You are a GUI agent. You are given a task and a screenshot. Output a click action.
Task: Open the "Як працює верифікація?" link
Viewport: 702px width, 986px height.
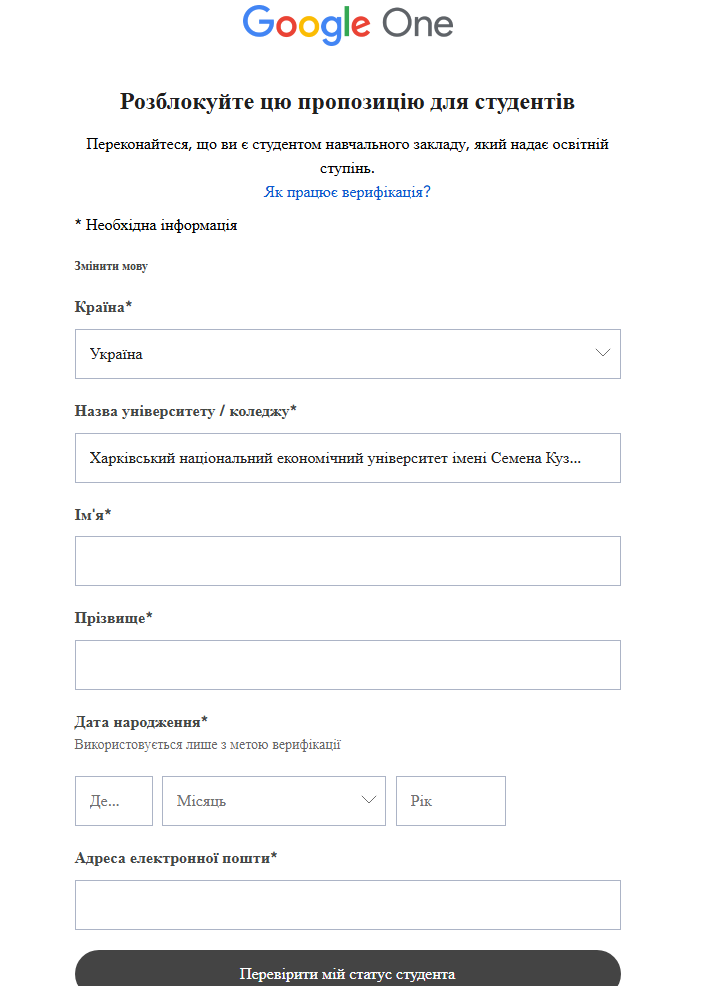347,191
